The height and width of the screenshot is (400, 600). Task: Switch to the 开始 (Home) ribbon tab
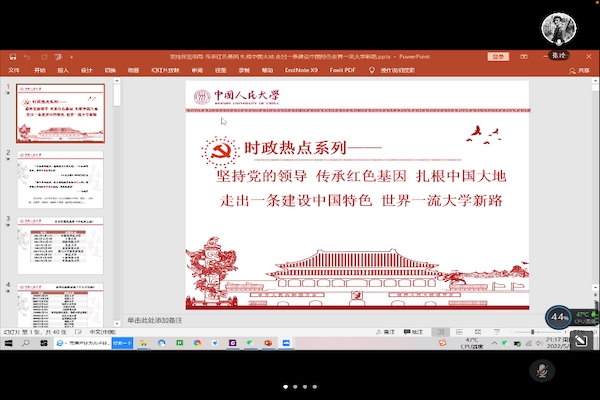tap(40, 70)
